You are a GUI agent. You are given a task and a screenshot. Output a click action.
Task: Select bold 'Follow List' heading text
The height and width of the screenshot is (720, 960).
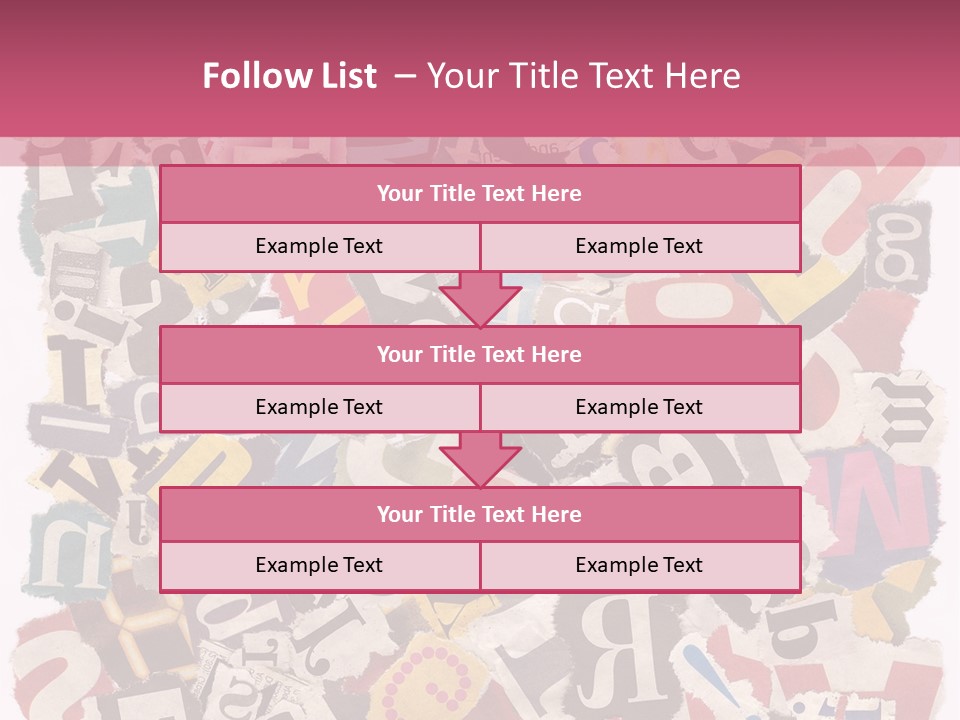tap(289, 76)
